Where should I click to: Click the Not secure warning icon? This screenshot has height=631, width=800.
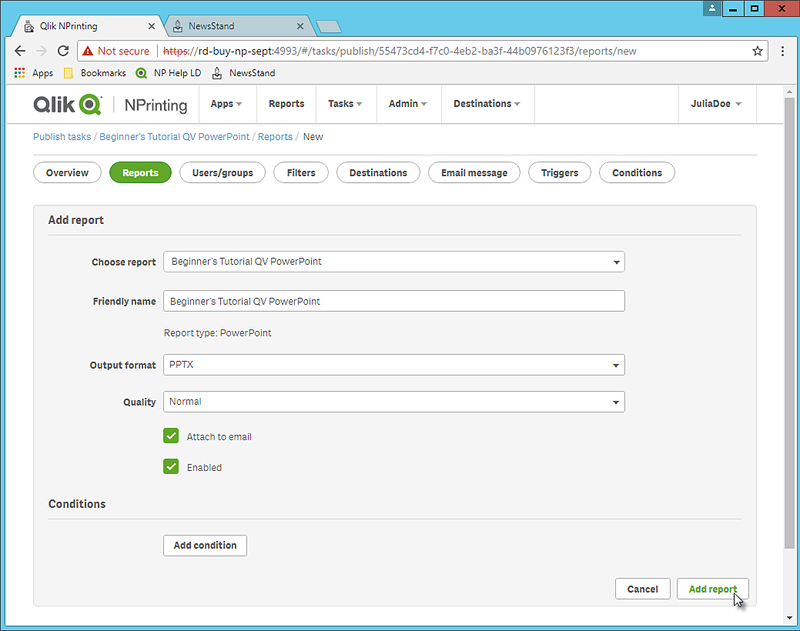point(88,51)
